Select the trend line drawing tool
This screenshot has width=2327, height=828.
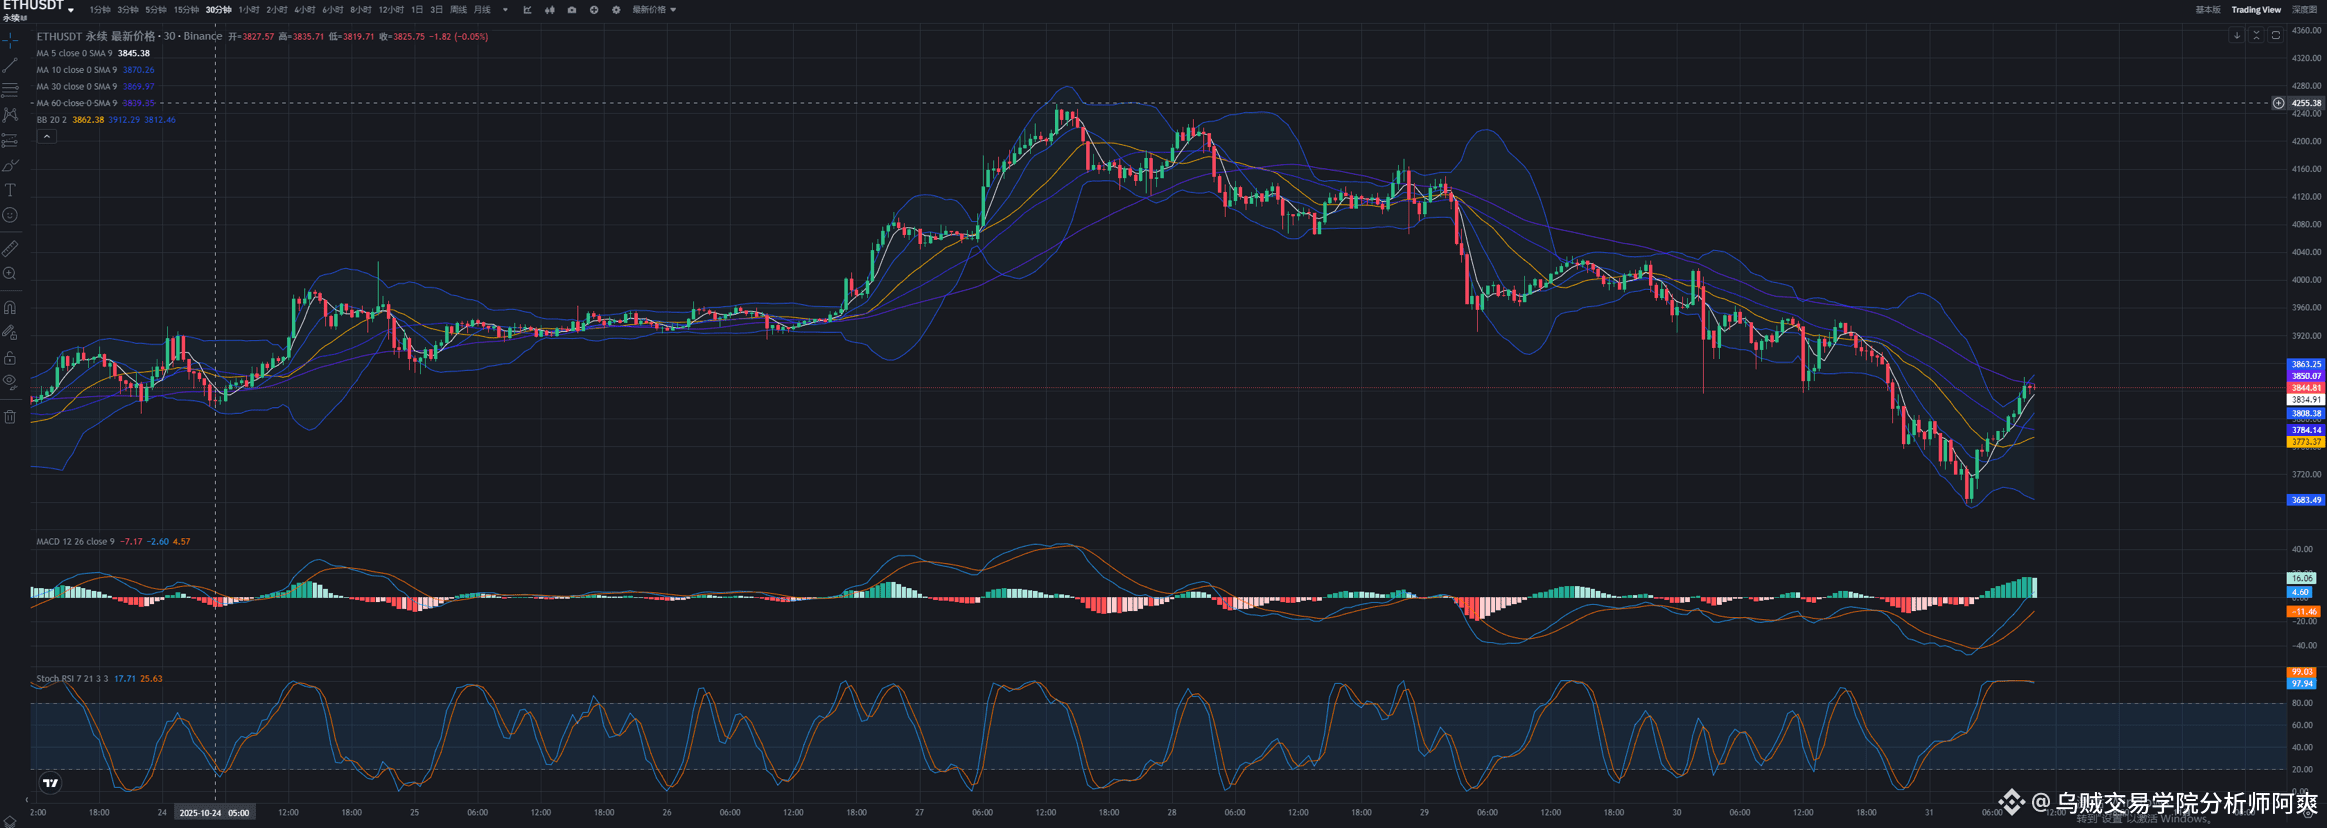[10, 65]
